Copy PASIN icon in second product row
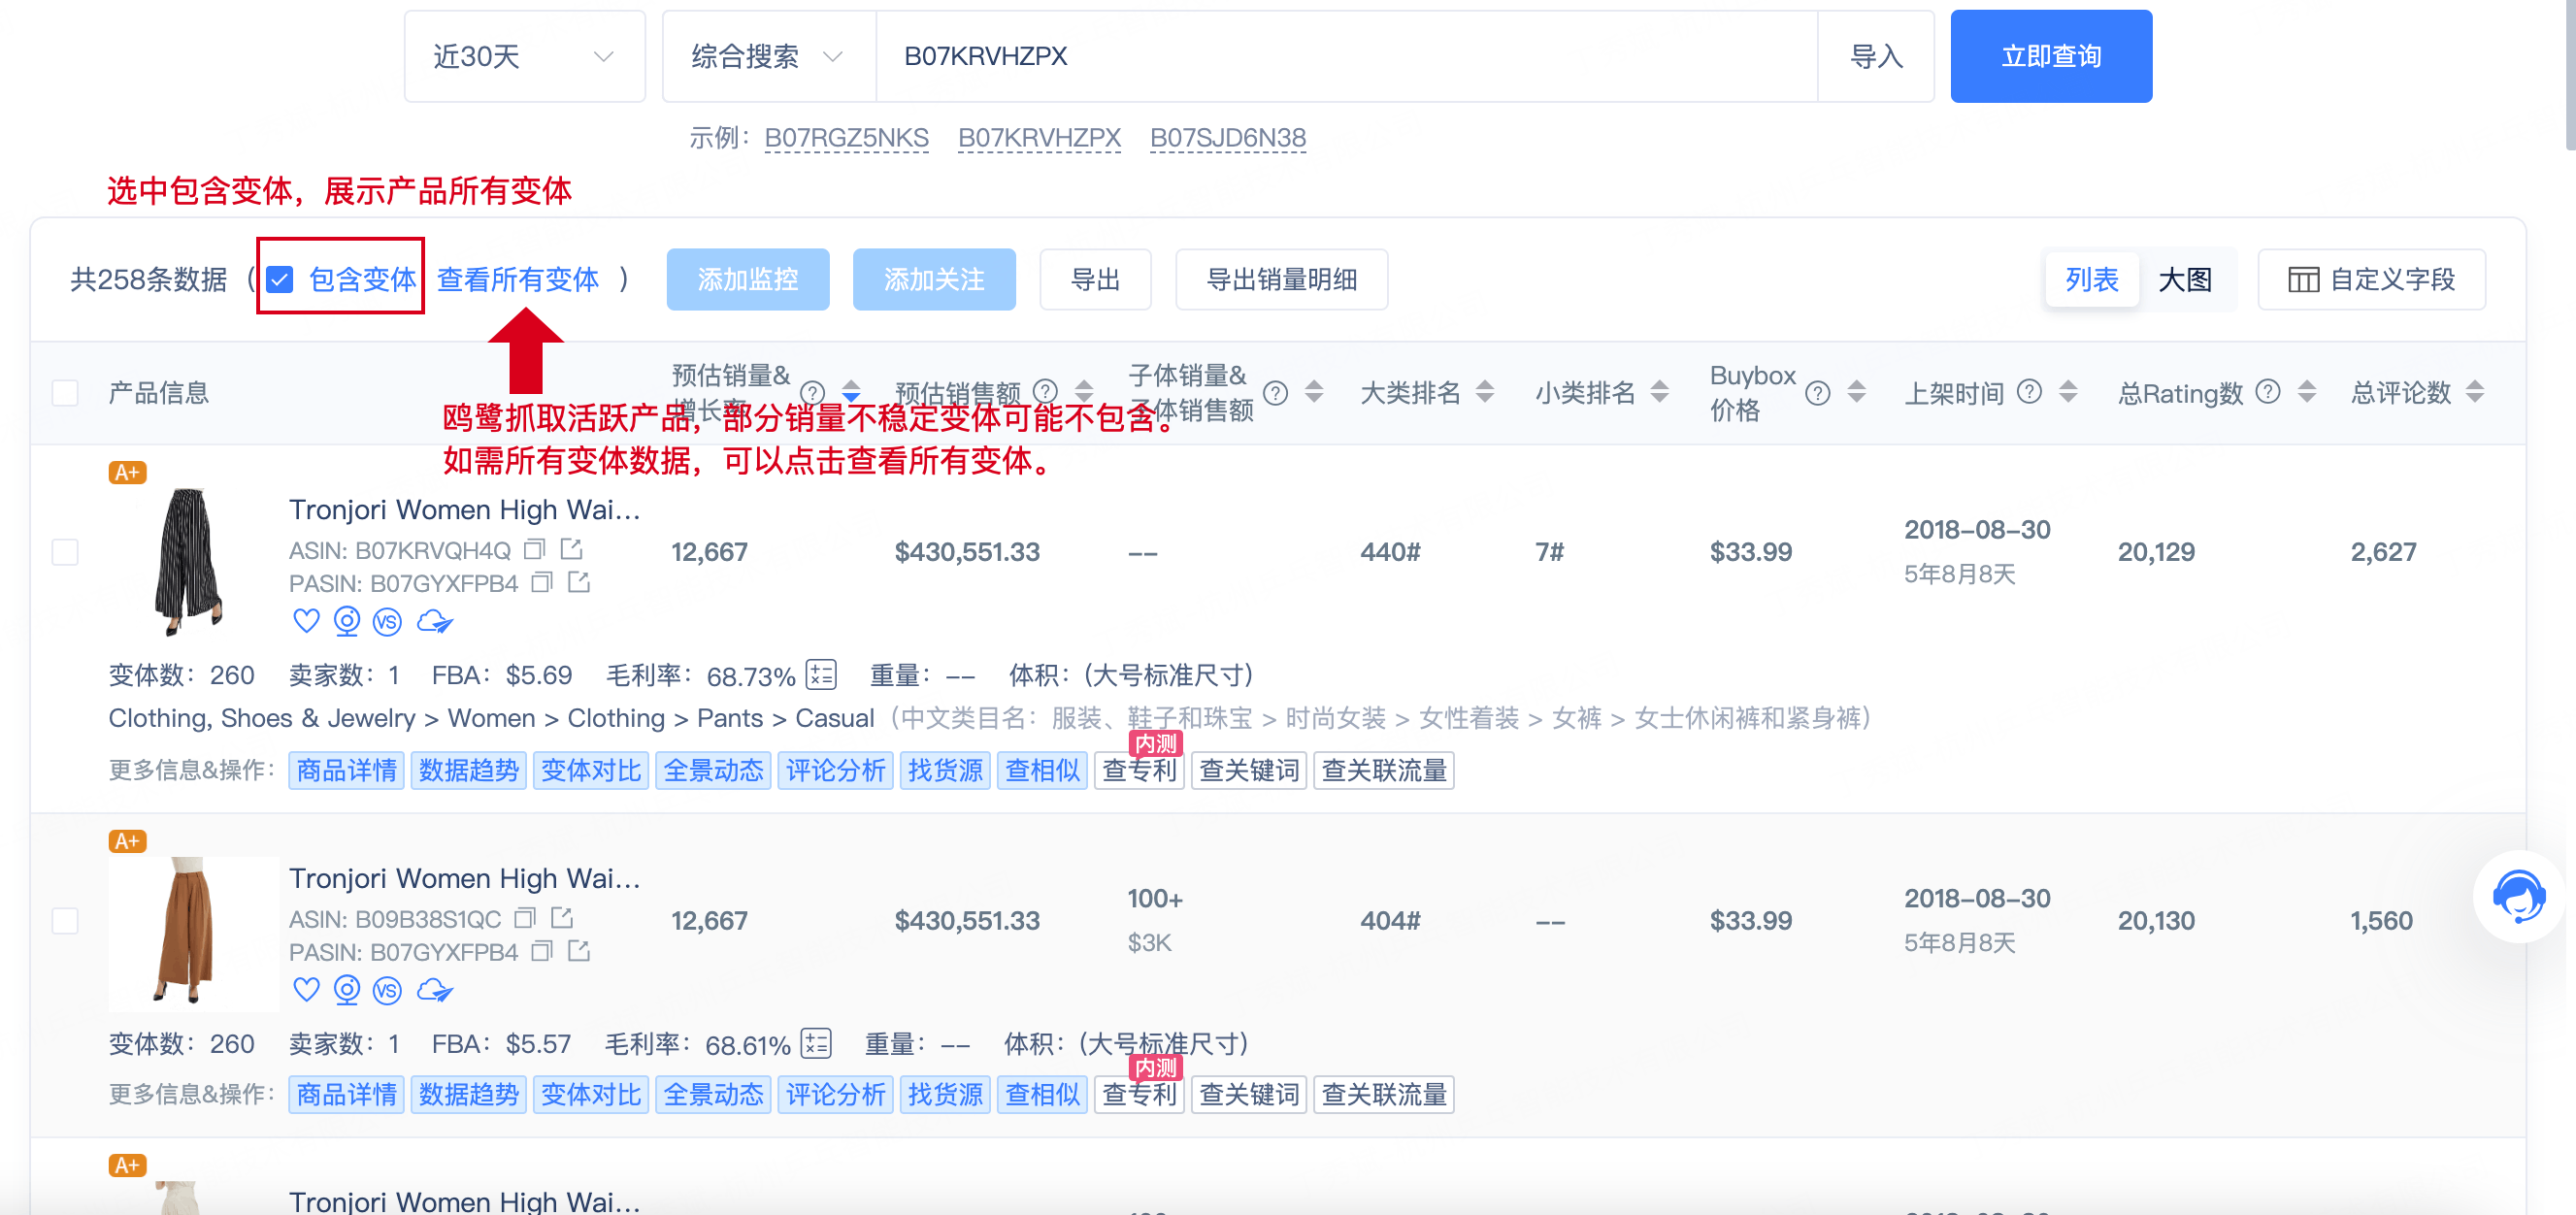 (542, 951)
